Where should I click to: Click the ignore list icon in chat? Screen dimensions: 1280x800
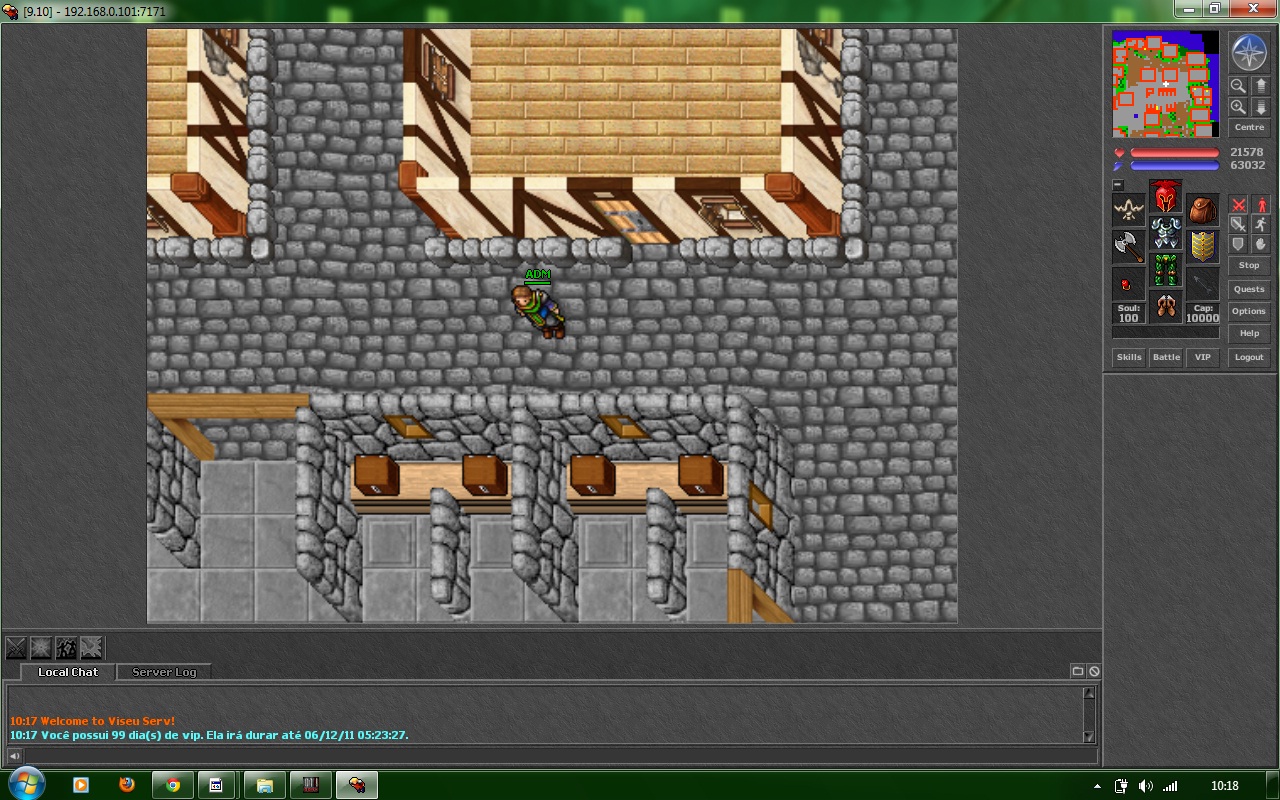pos(1094,671)
